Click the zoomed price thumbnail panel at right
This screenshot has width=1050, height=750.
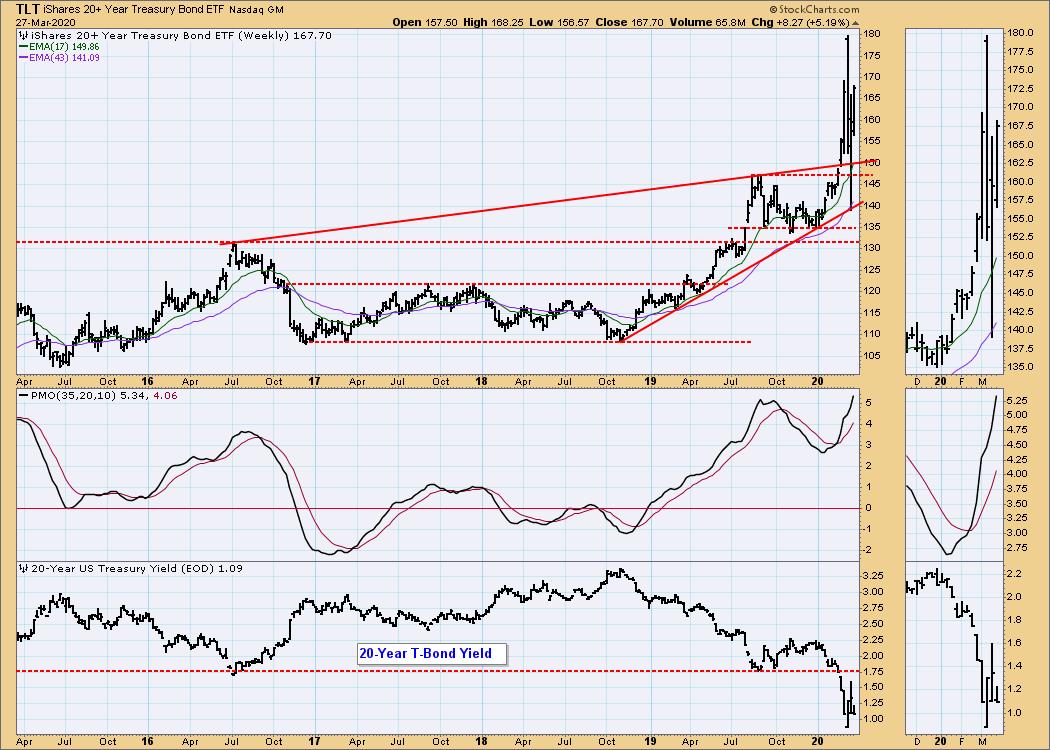pos(954,201)
